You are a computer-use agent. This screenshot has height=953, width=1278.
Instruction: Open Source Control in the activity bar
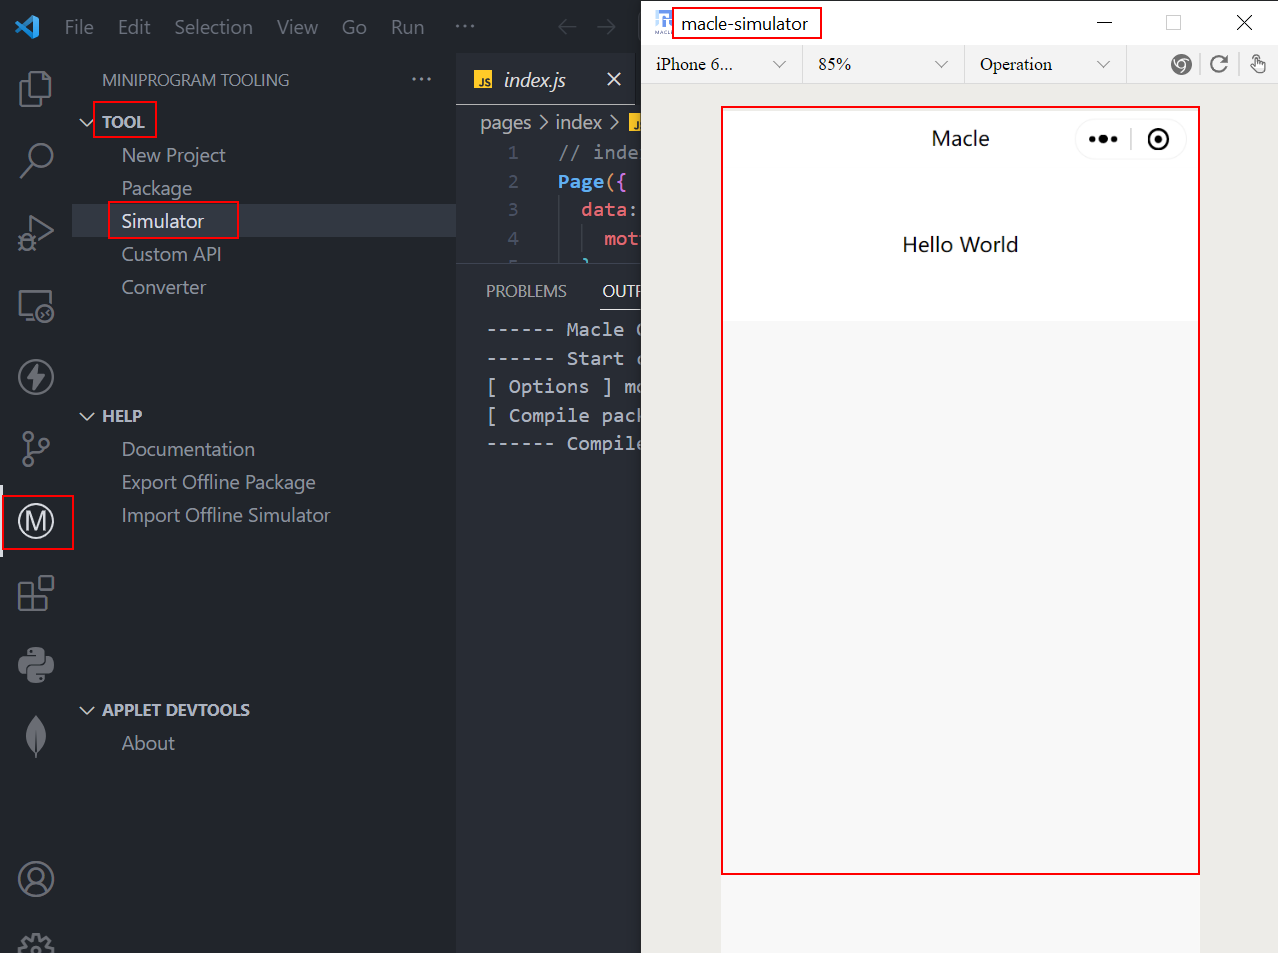(36, 449)
